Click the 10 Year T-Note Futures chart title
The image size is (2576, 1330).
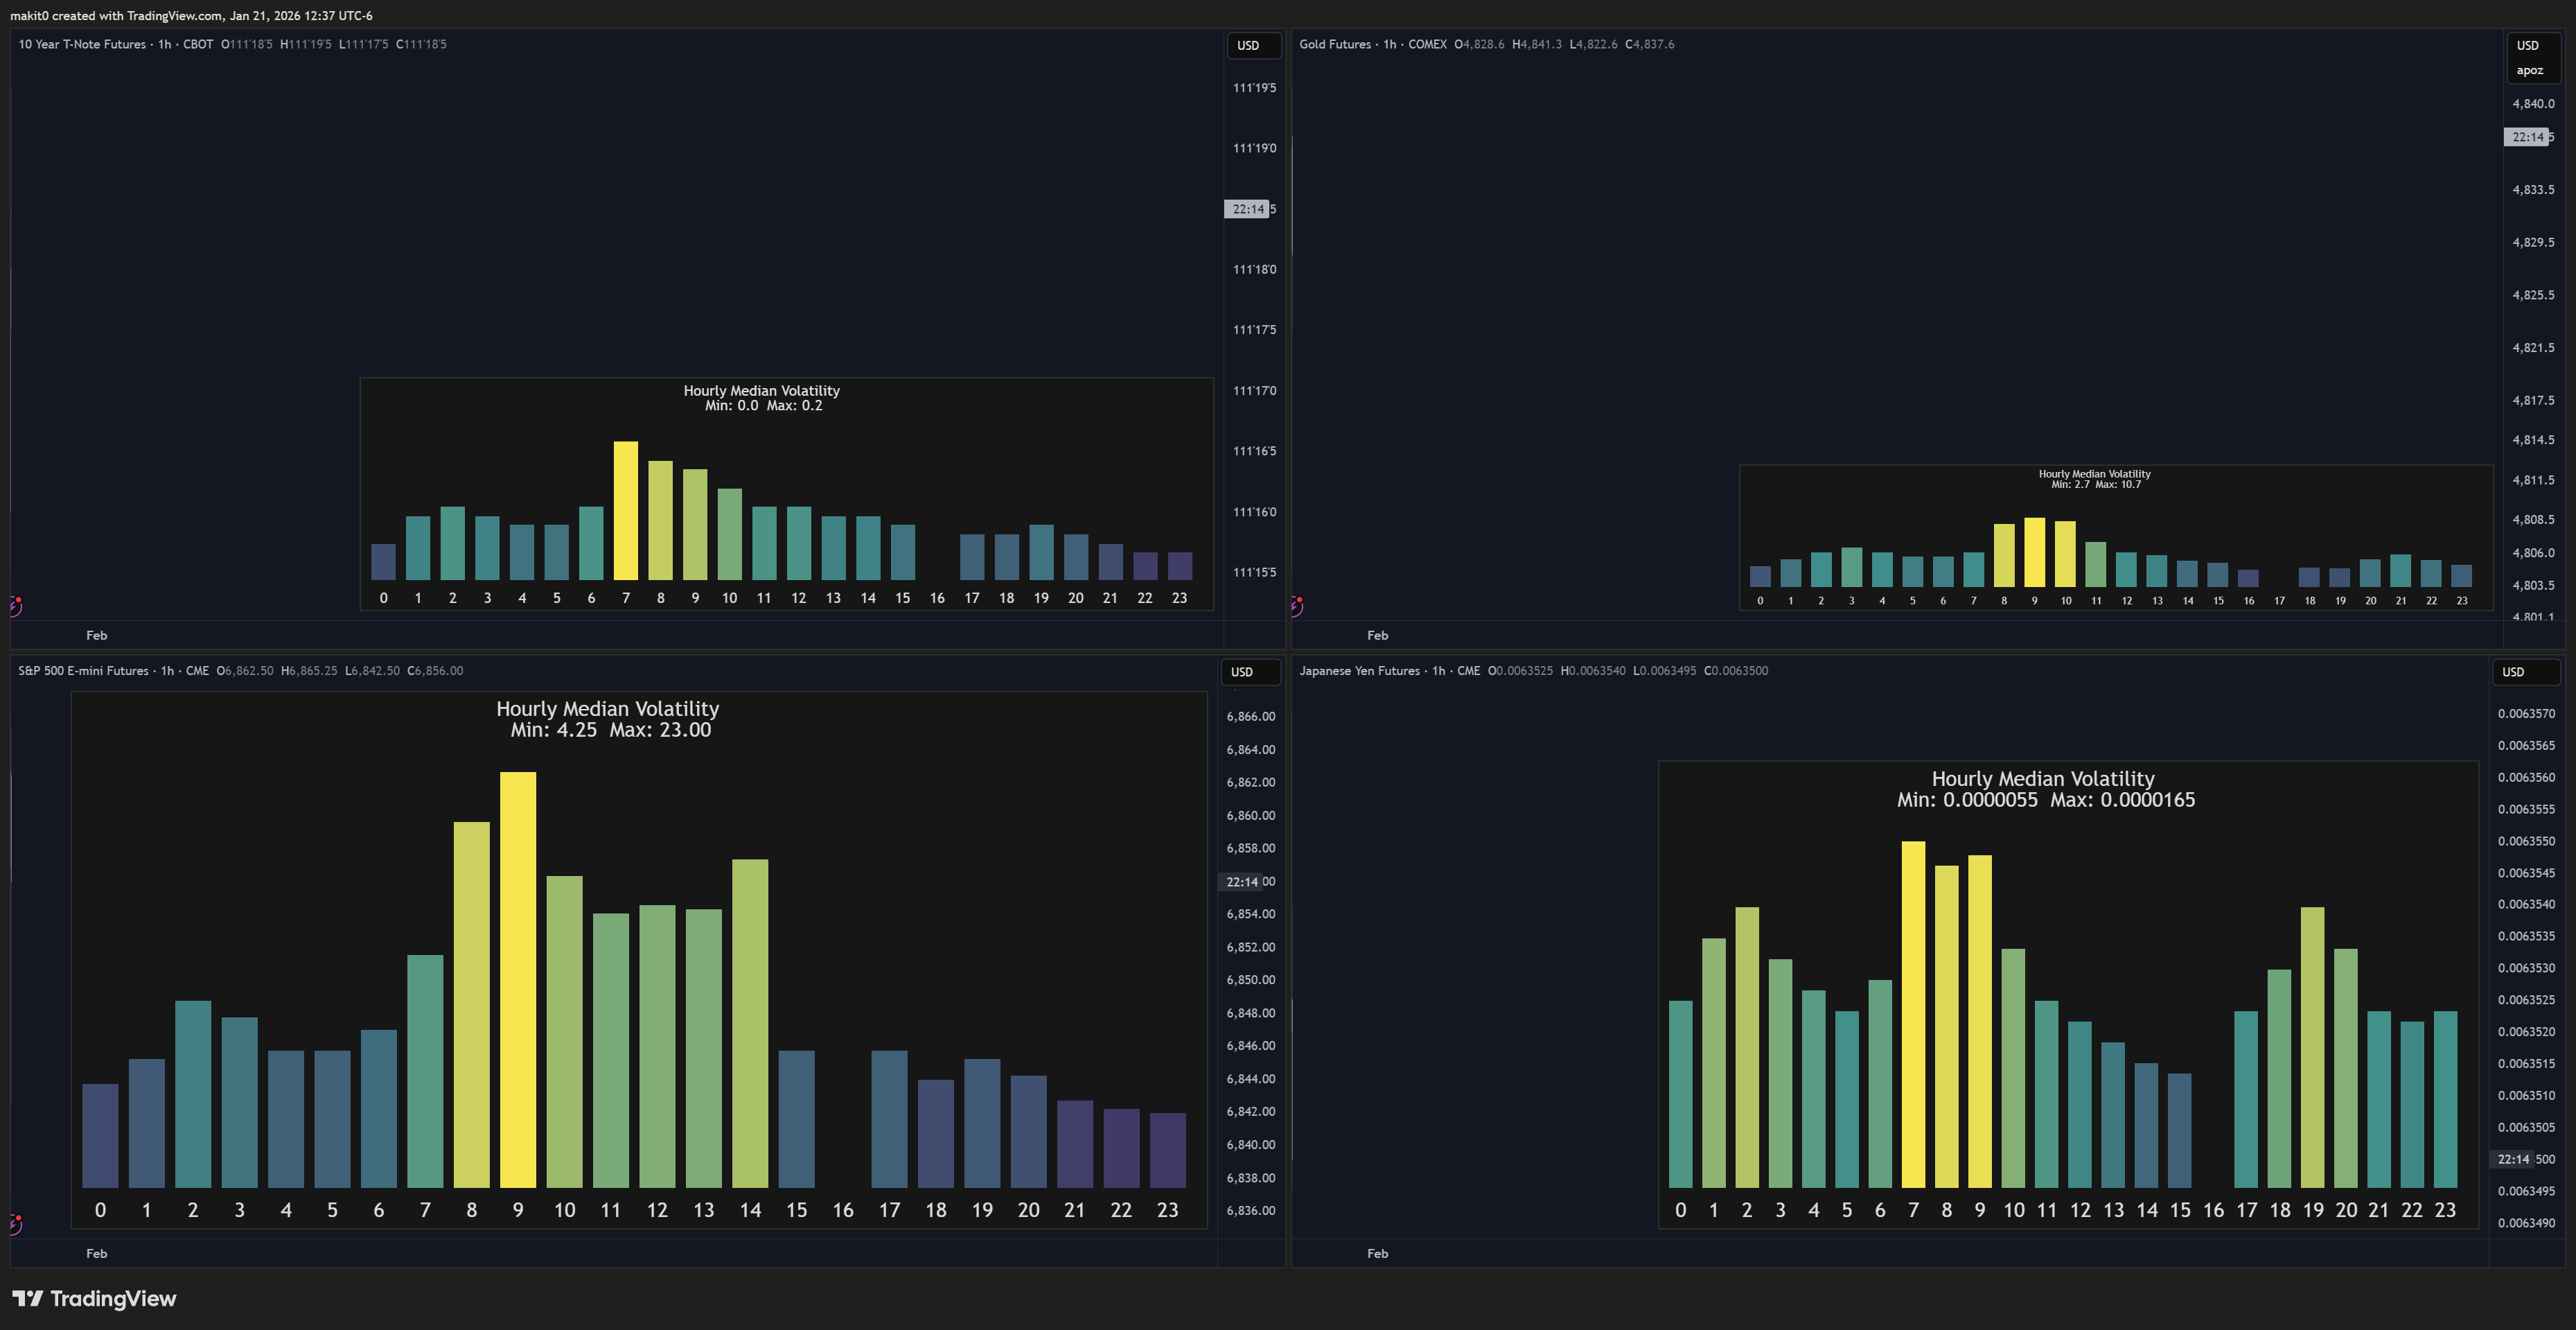[82, 44]
